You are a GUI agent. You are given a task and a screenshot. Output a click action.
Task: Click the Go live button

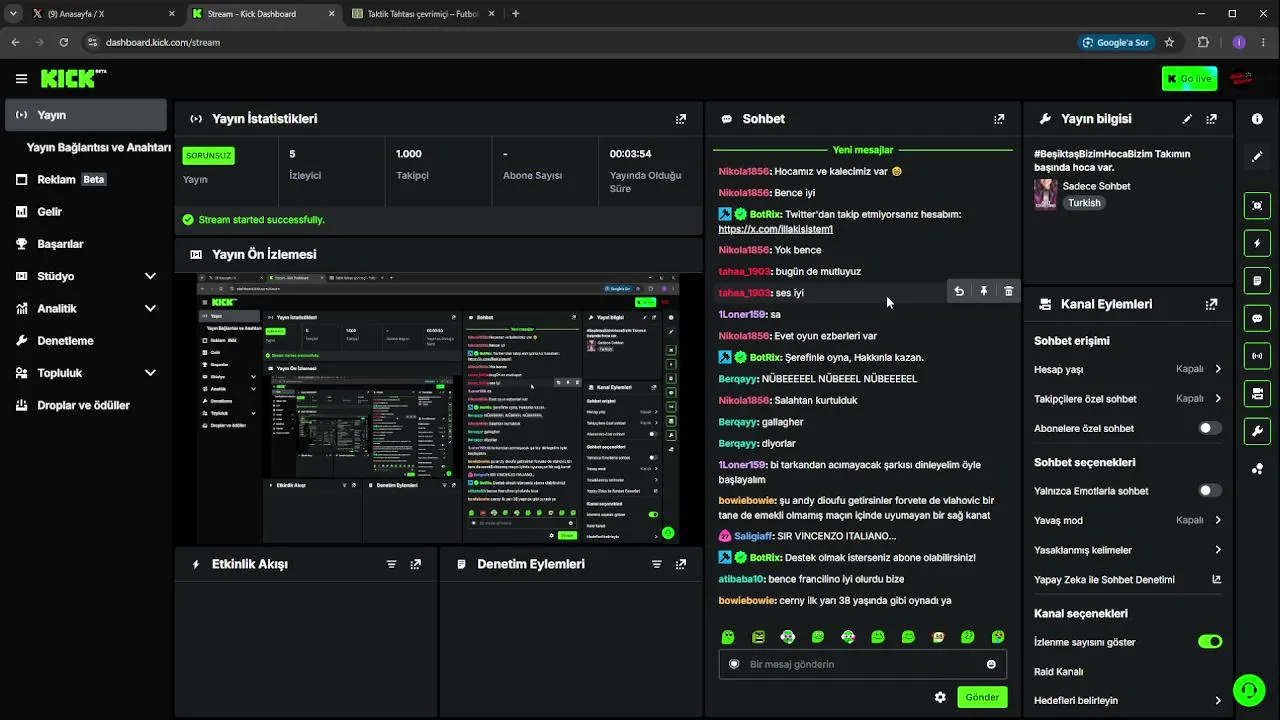click(1189, 79)
